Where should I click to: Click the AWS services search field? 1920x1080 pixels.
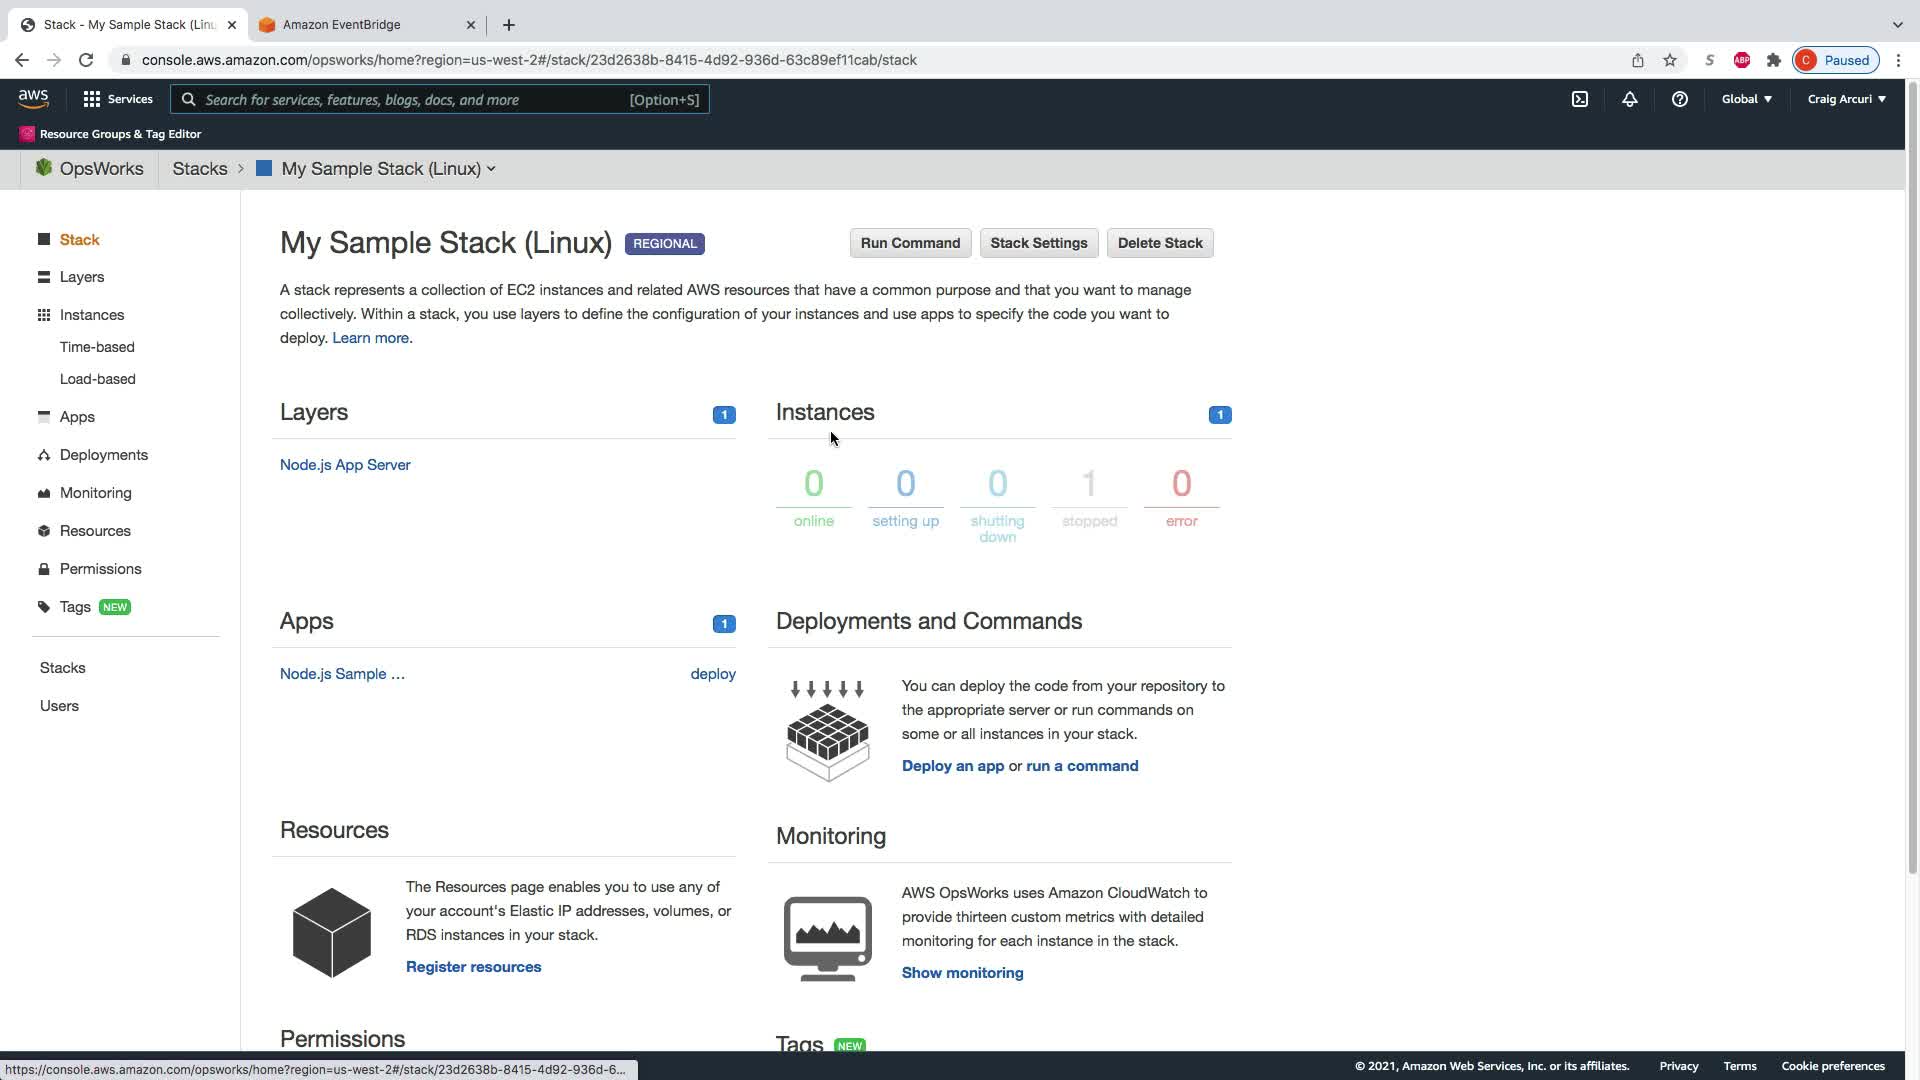coord(410,100)
